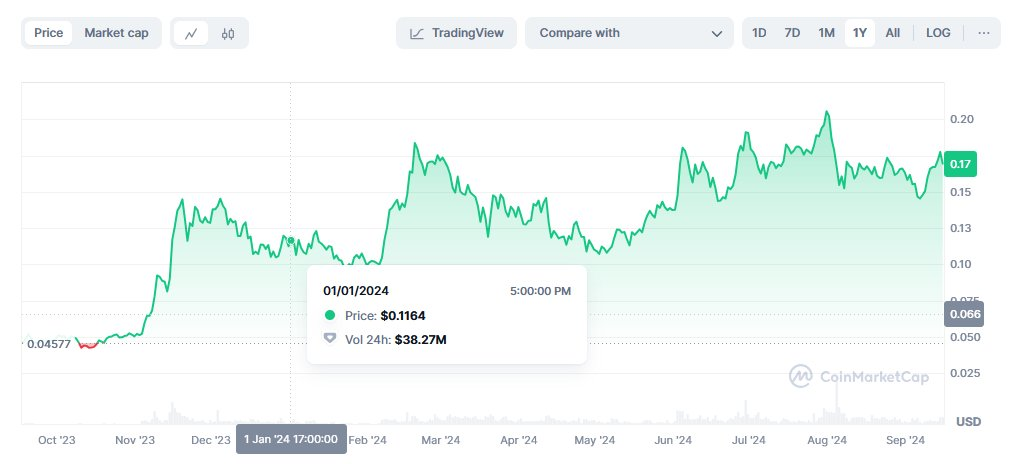This screenshot has height=464, width=1017.
Task: Choose the 1M time range
Action: coord(826,33)
